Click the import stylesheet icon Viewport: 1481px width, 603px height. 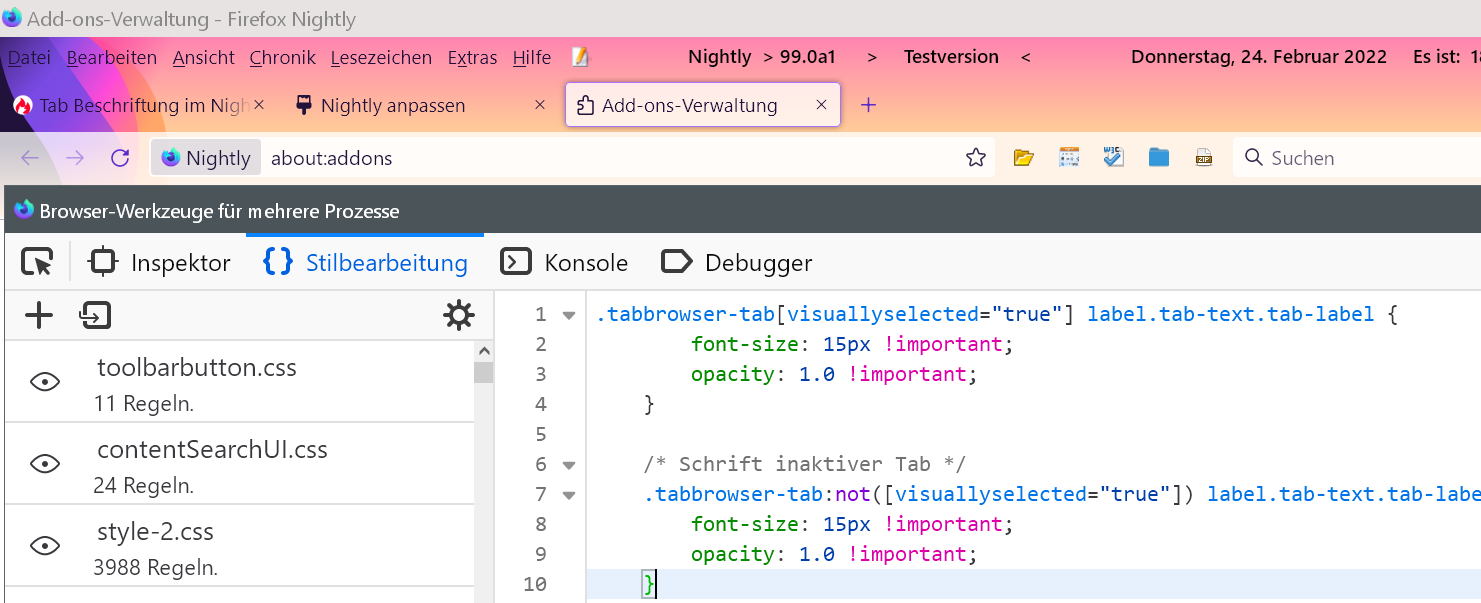click(x=95, y=316)
